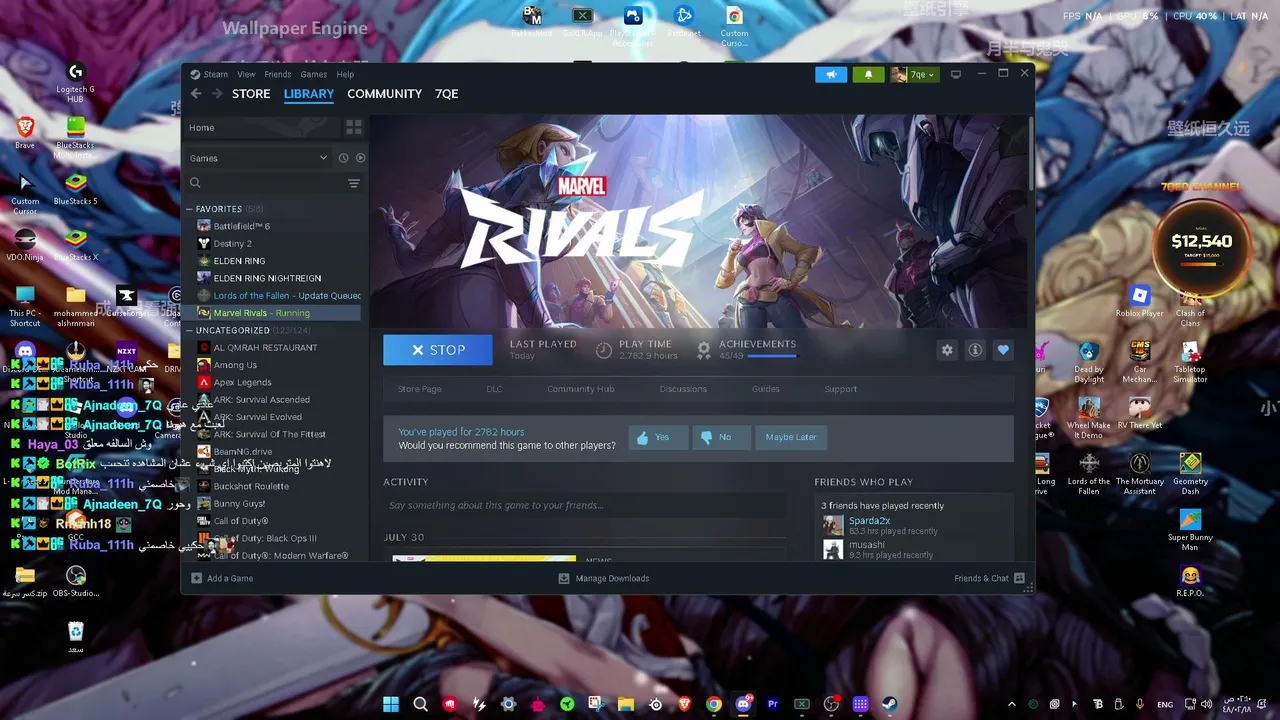This screenshot has width=1280, height=720.
Task: Switch to STORE tab
Action: pyautogui.click(x=251, y=94)
